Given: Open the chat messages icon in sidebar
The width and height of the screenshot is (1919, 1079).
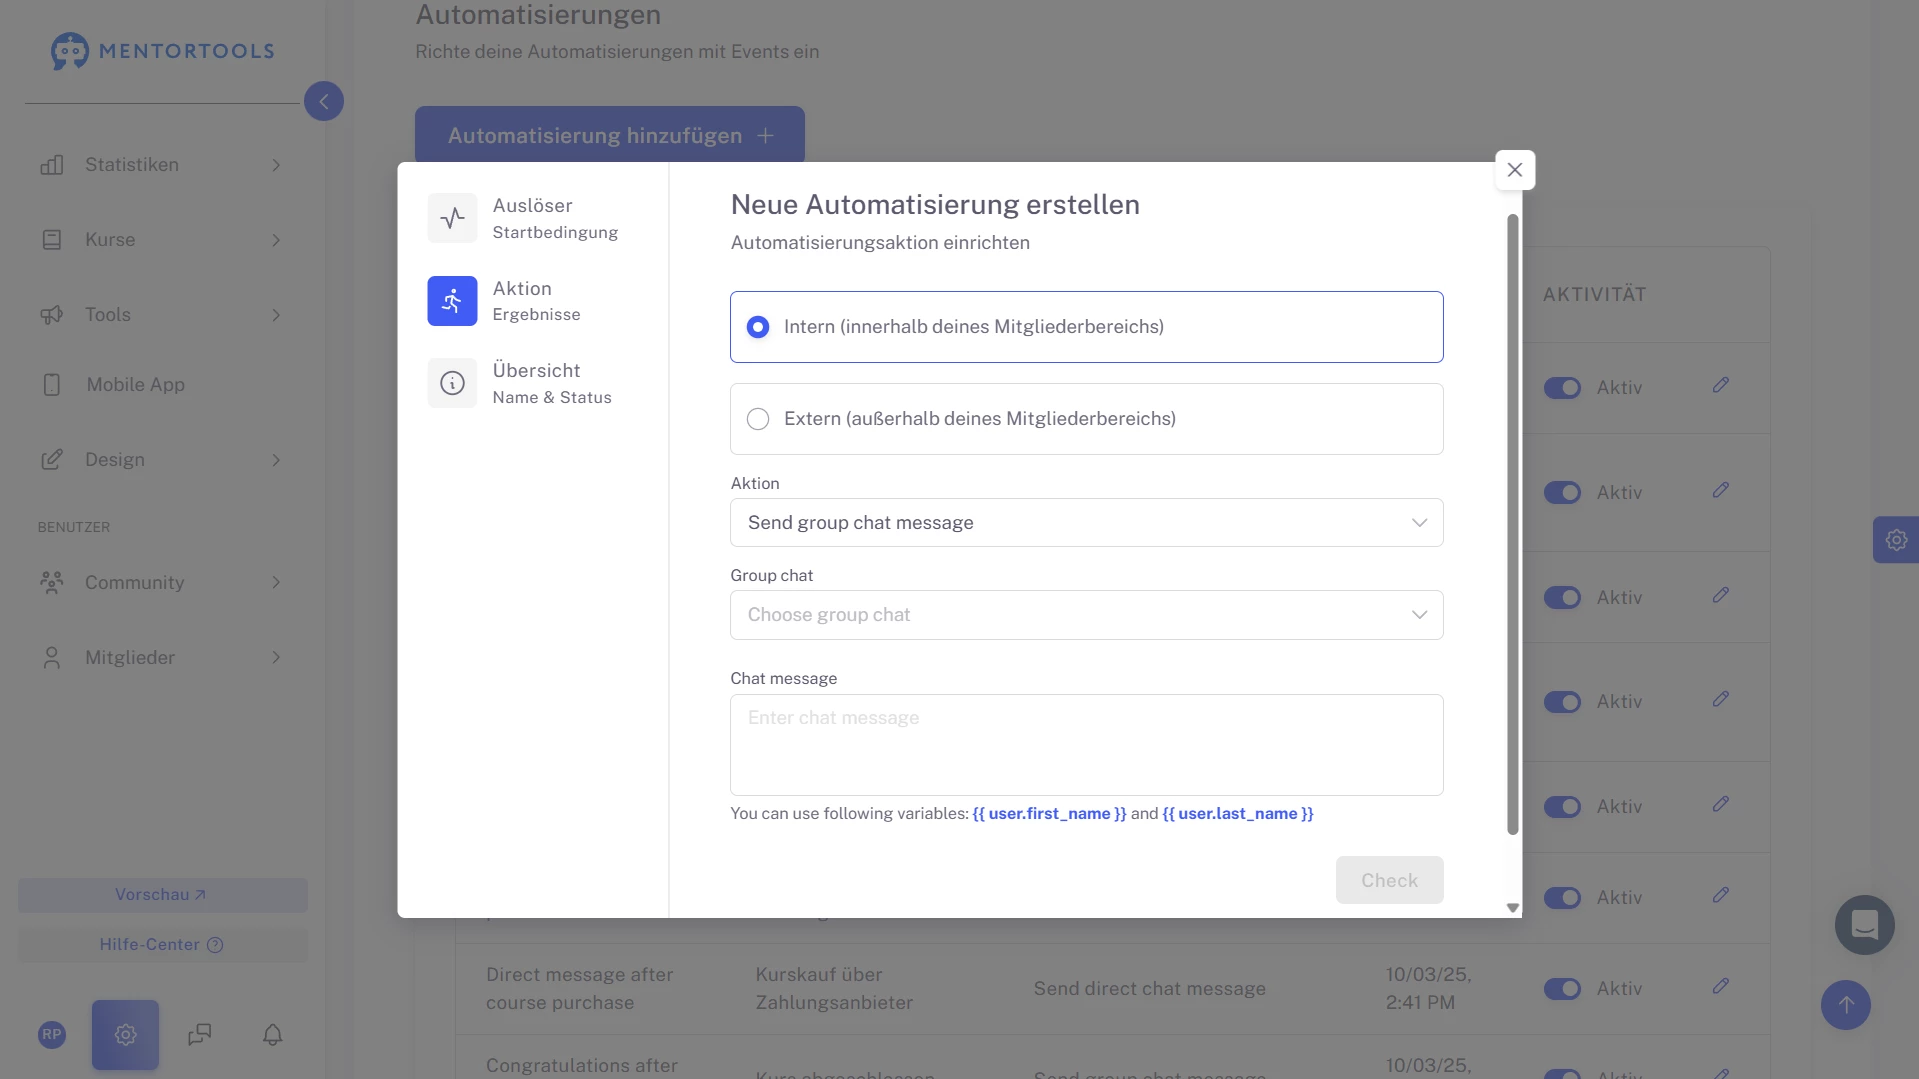Looking at the screenshot, I should [x=200, y=1035].
